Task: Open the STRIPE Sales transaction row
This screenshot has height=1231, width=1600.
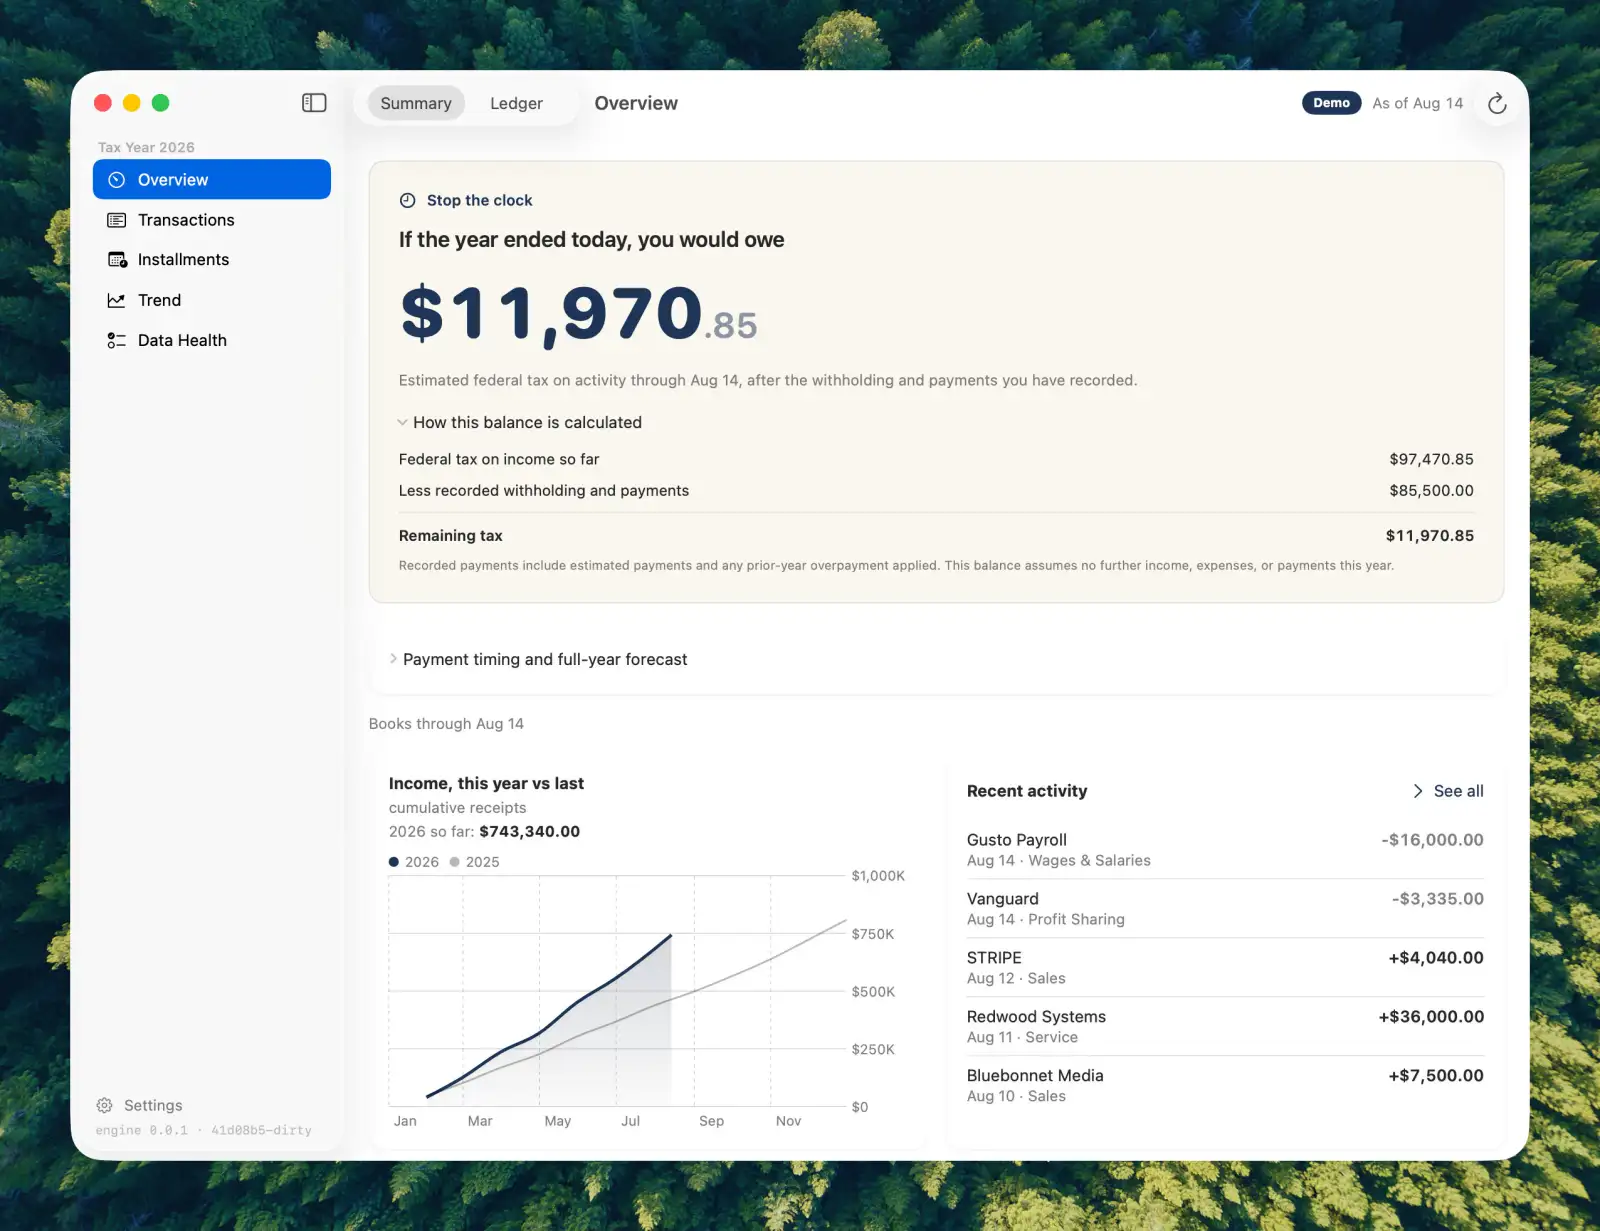Action: coord(1225,968)
